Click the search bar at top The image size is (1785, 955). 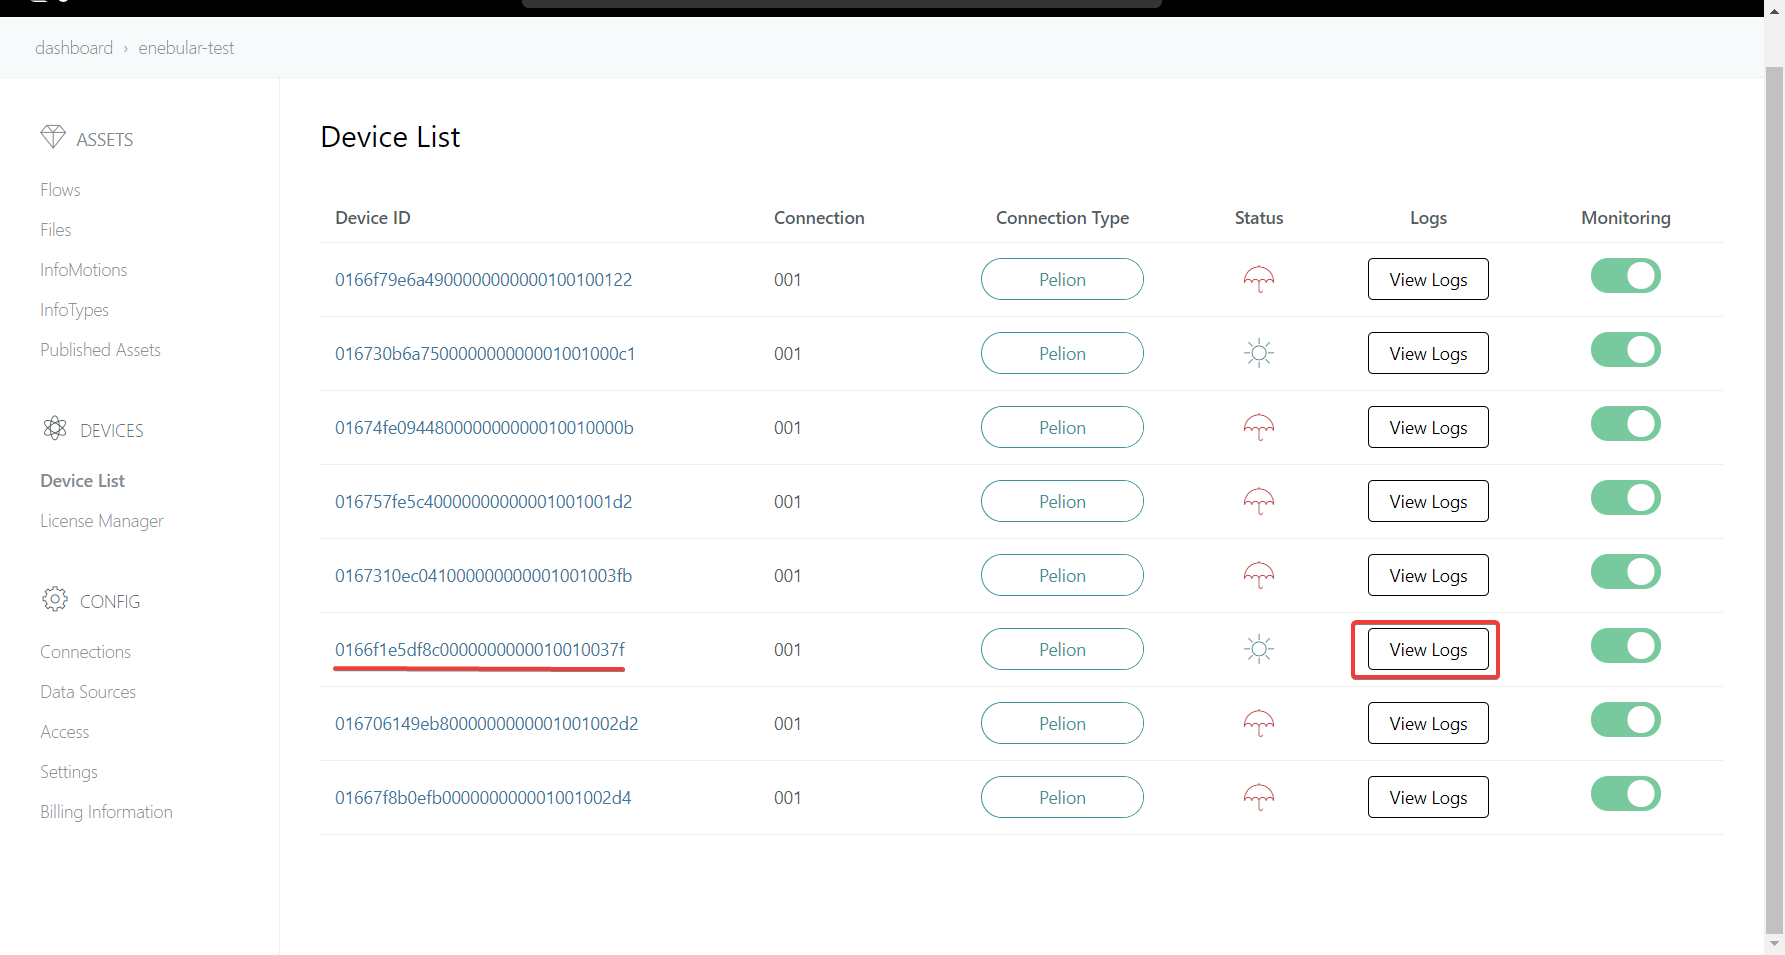841,3
